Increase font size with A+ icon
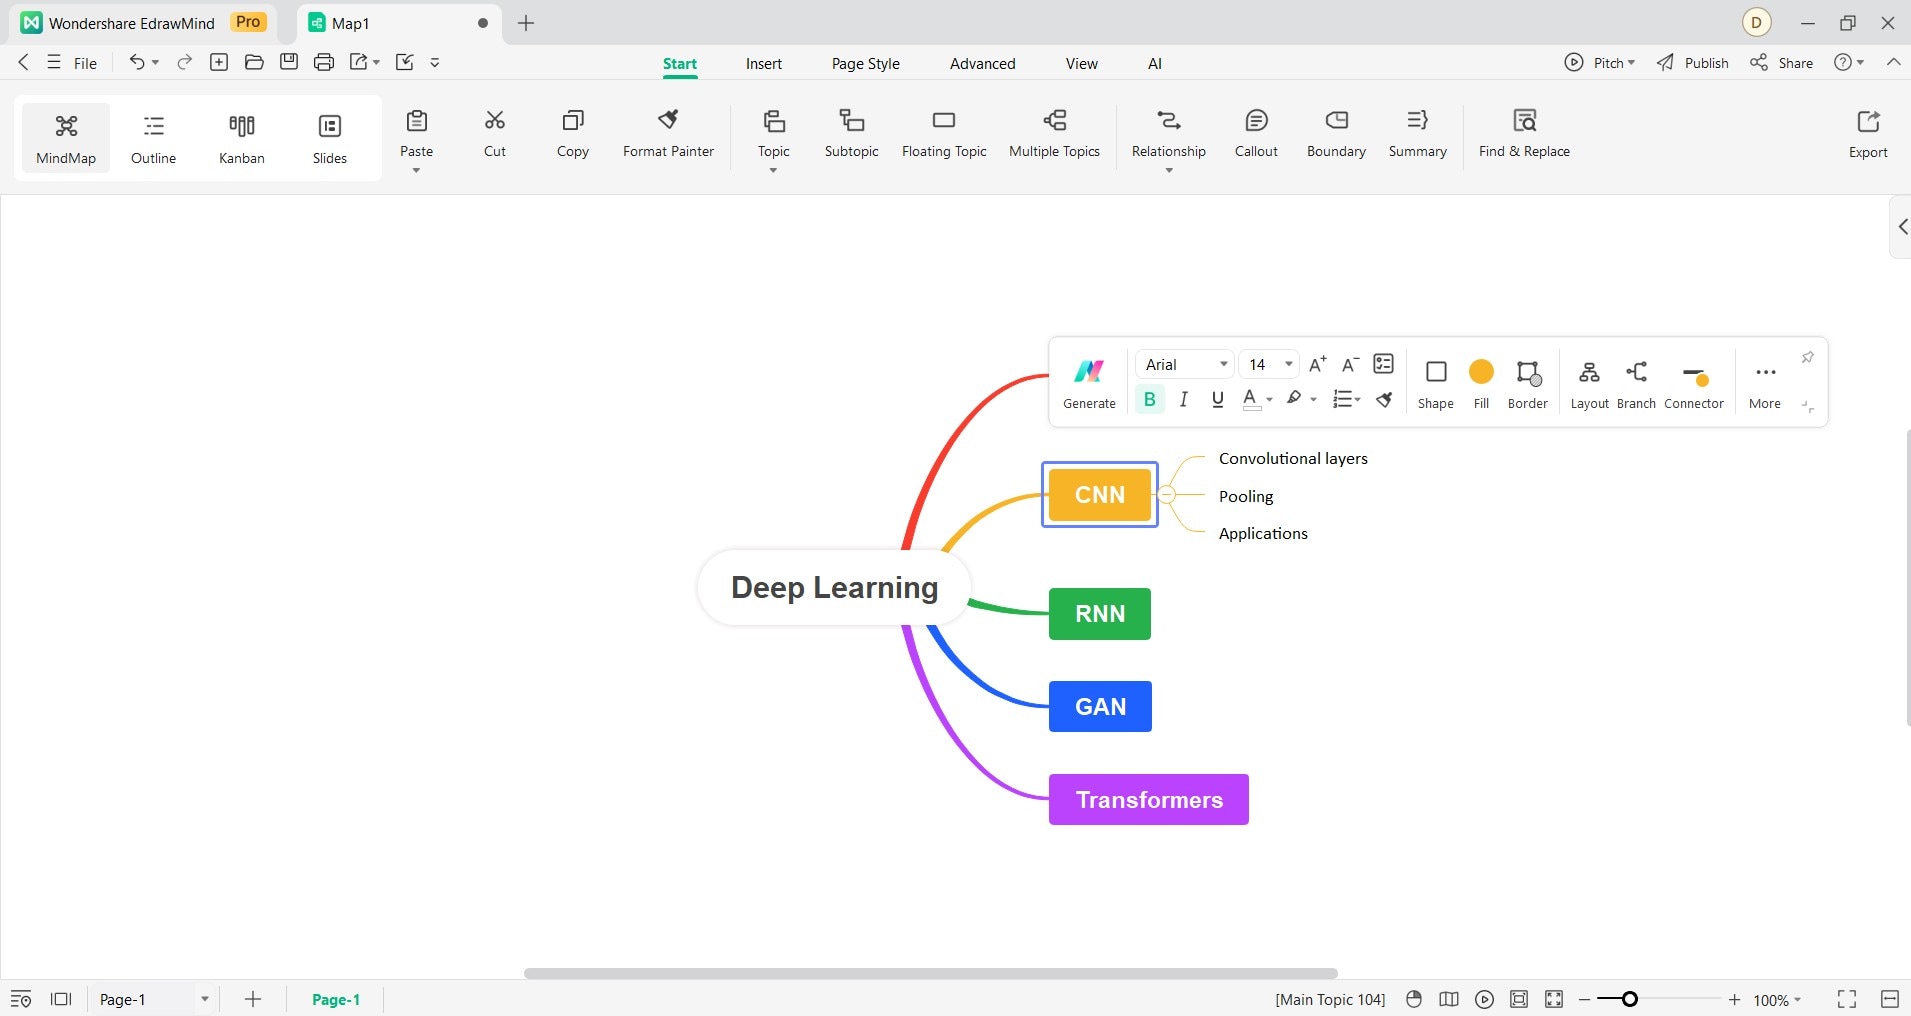Screen dimensions: 1911x1016 pyautogui.click(x=1318, y=364)
